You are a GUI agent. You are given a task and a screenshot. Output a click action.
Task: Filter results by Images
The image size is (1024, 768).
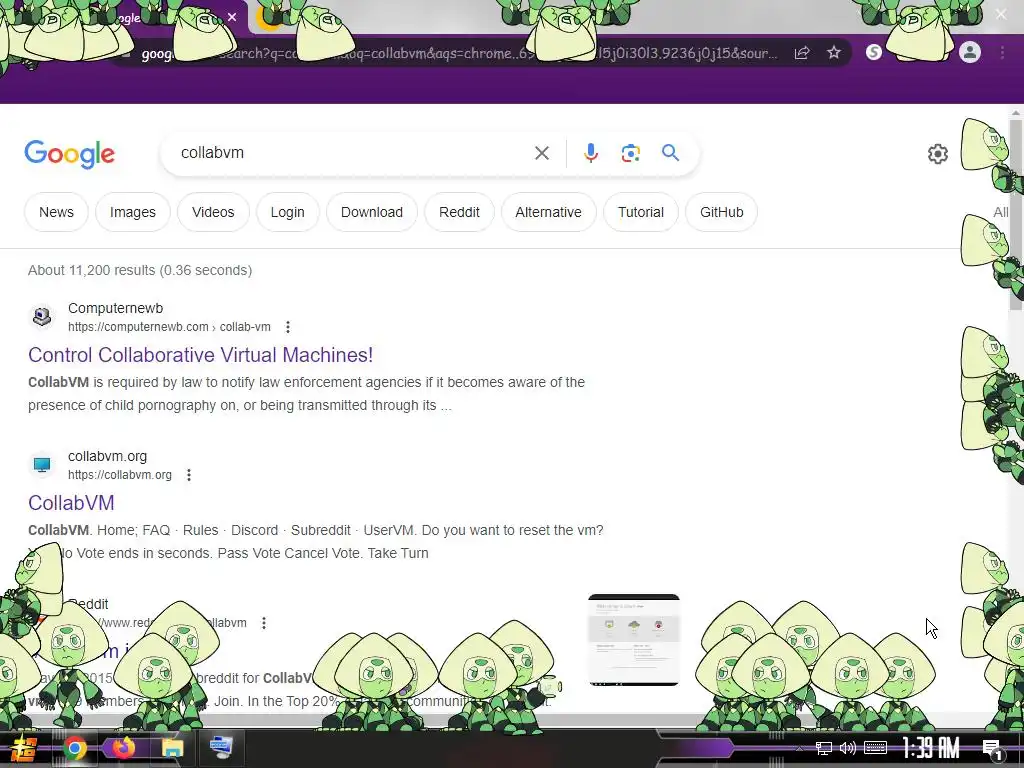(x=133, y=212)
